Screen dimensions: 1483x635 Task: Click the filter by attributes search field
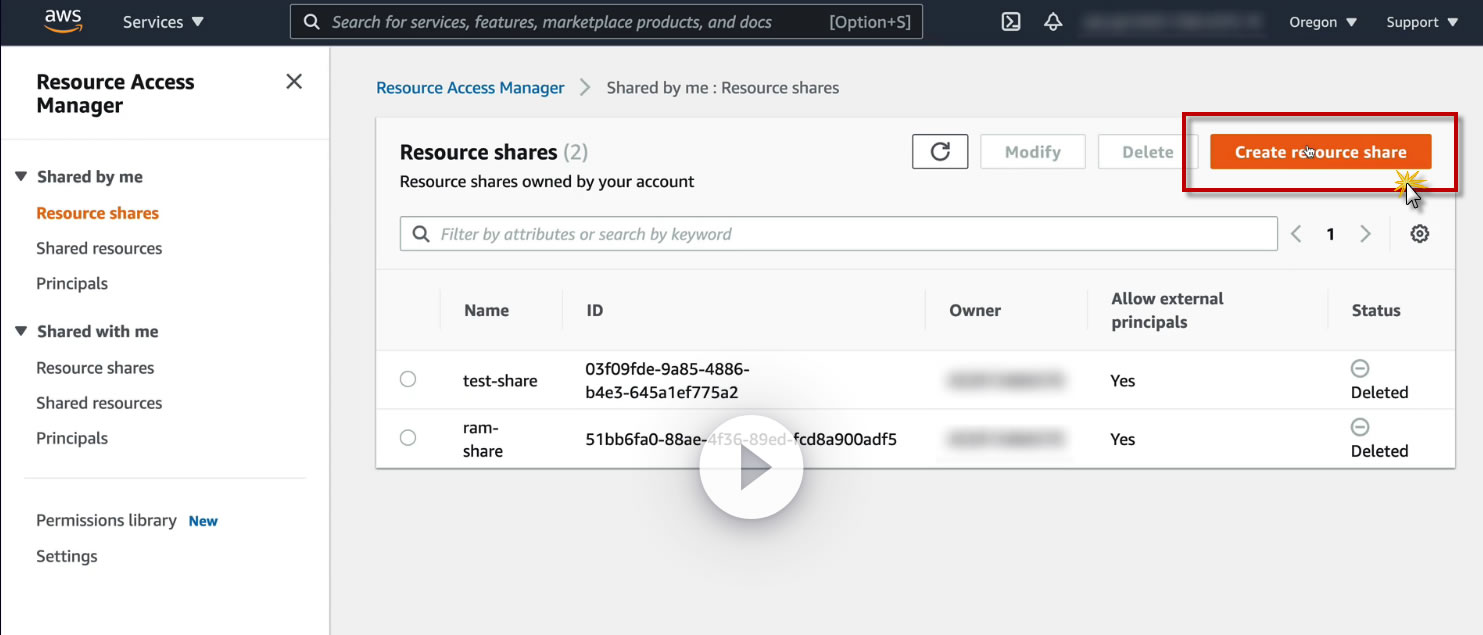(x=838, y=234)
